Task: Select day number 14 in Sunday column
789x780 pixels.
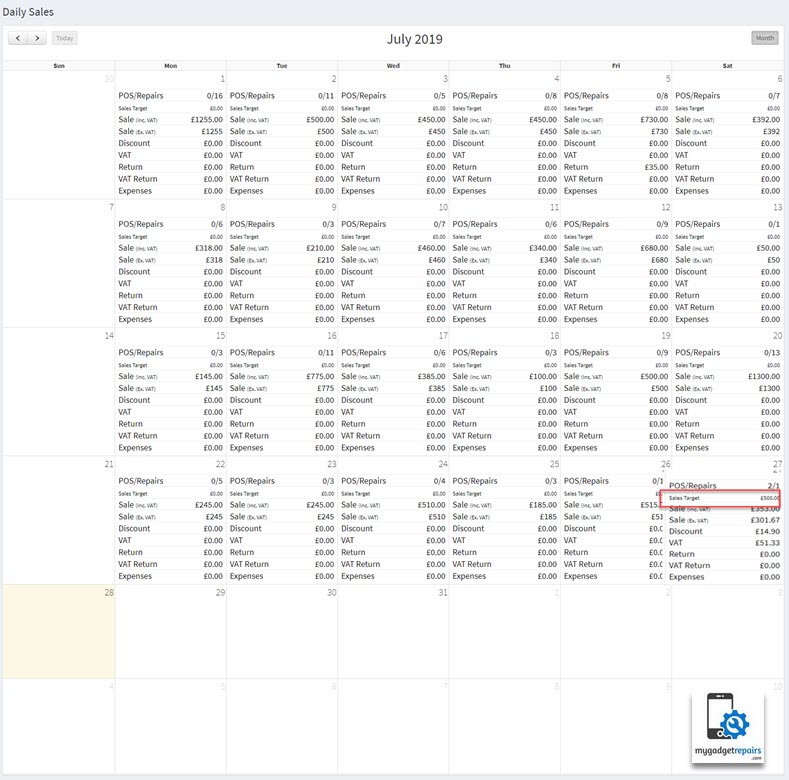Action: coord(109,336)
